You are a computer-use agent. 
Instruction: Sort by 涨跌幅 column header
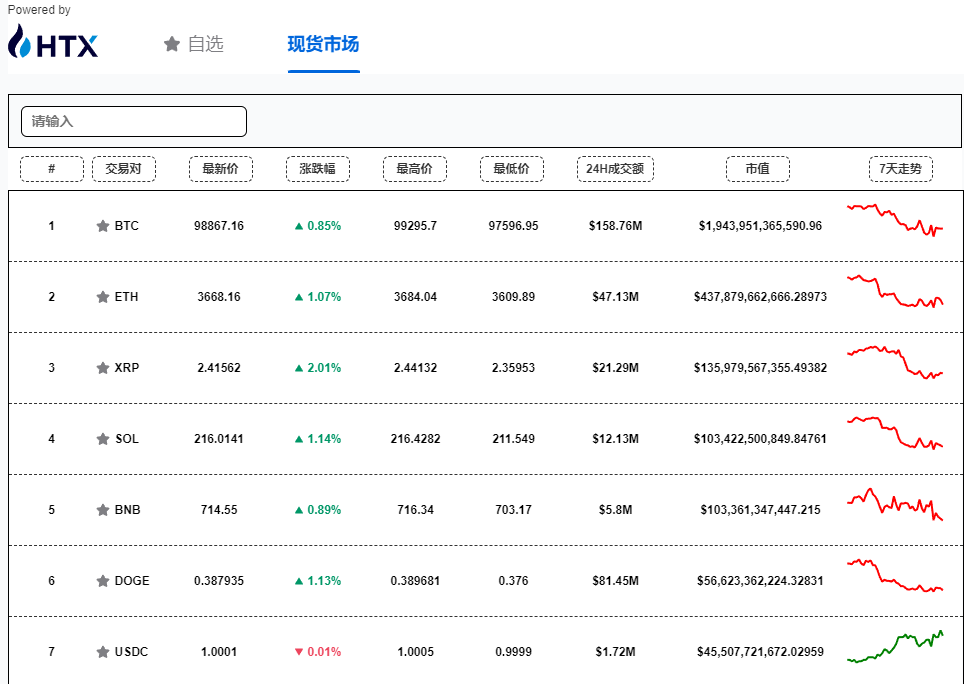(317, 169)
